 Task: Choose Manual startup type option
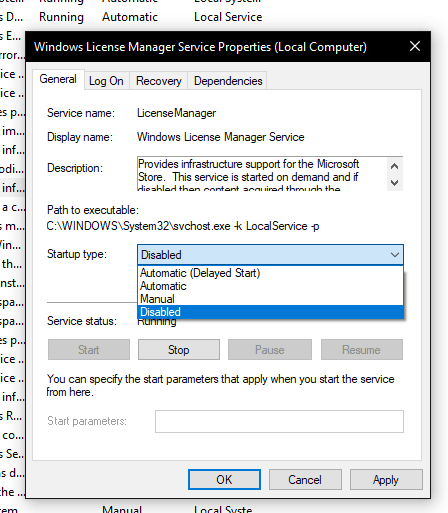pyautogui.click(x=270, y=299)
